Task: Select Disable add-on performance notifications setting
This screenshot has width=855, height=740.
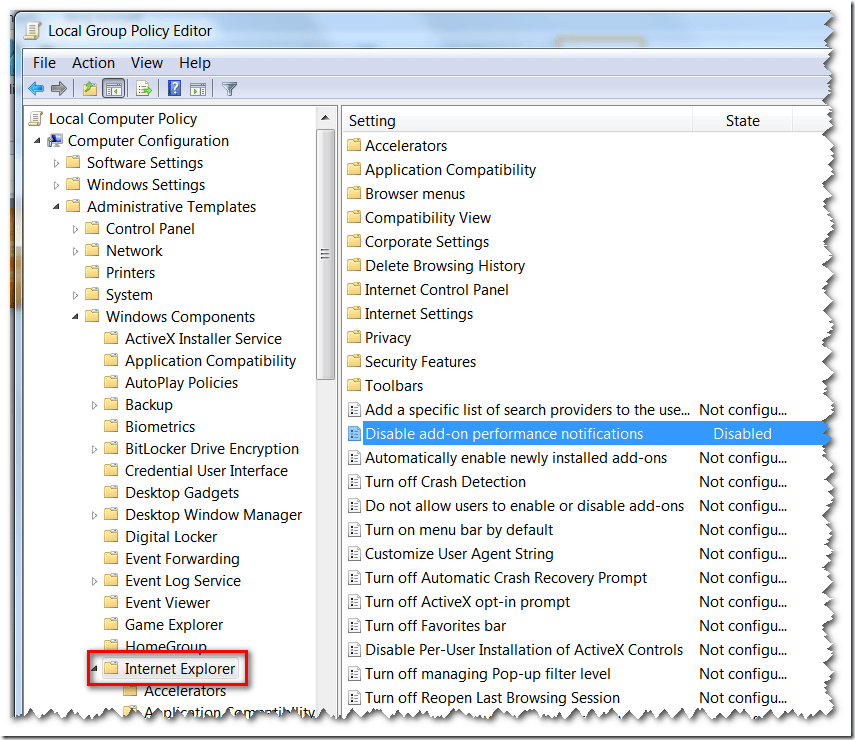Action: pyautogui.click(x=504, y=434)
